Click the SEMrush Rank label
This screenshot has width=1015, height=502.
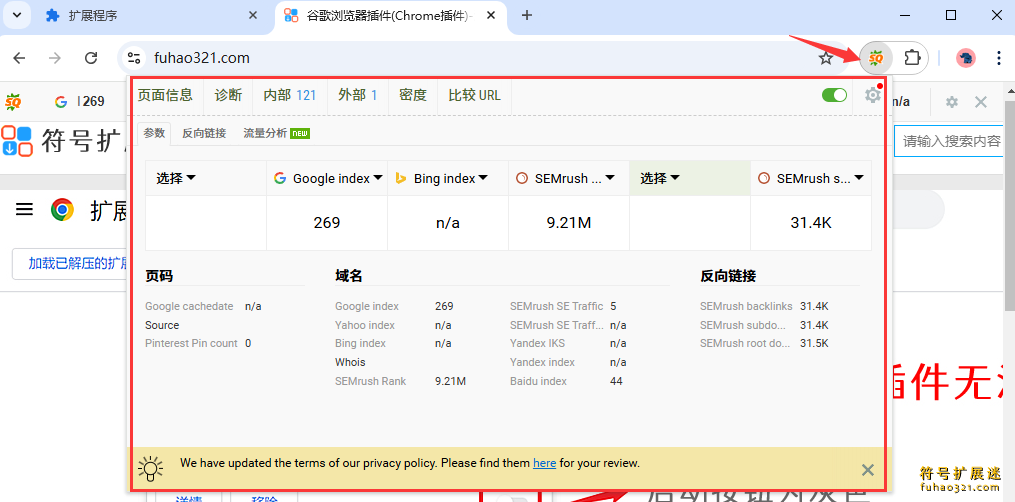pyautogui.click(x=370, y=381)
